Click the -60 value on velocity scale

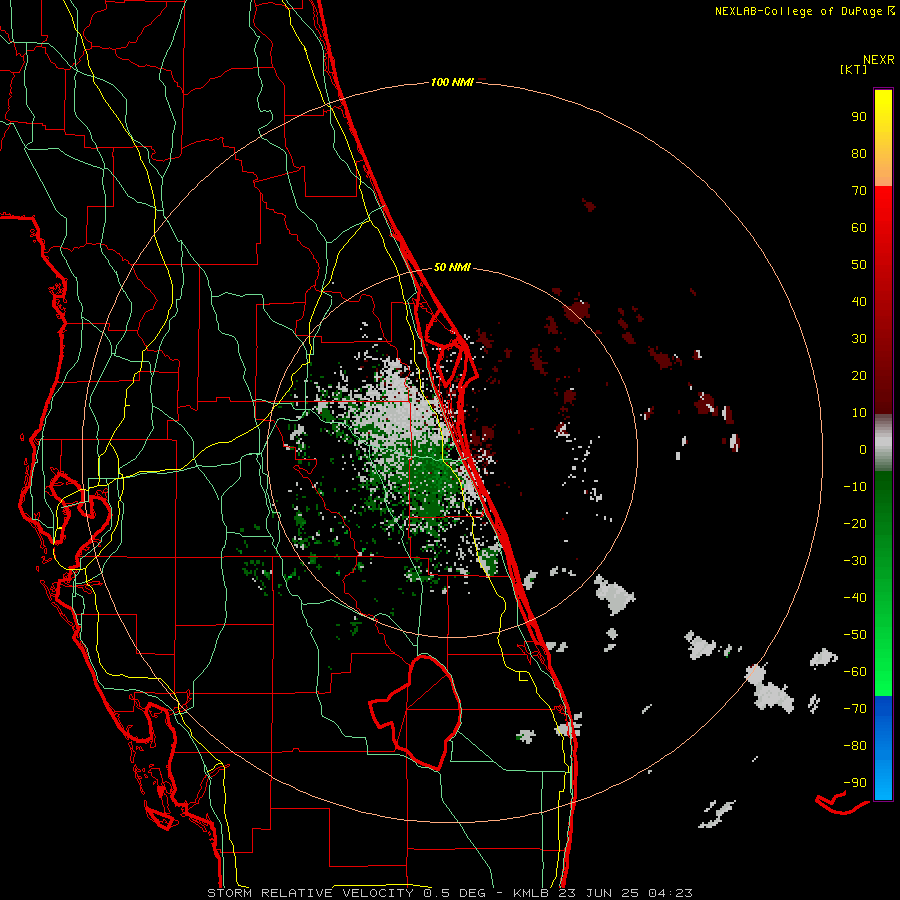pyautogui.click(x=855, y=672)
